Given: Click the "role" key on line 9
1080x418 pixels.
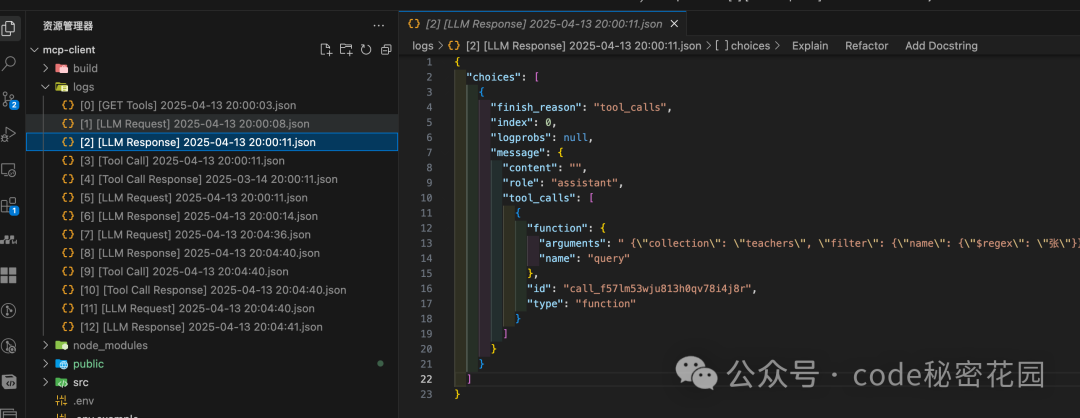Looking at the screenshot, I should point(522,182).
